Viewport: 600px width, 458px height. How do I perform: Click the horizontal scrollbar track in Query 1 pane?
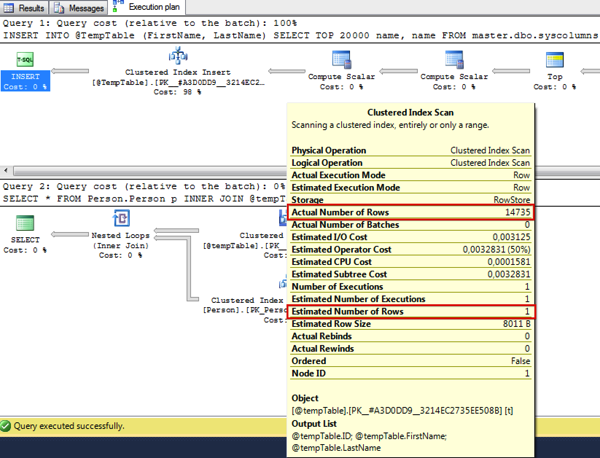(x=149, y=170)
